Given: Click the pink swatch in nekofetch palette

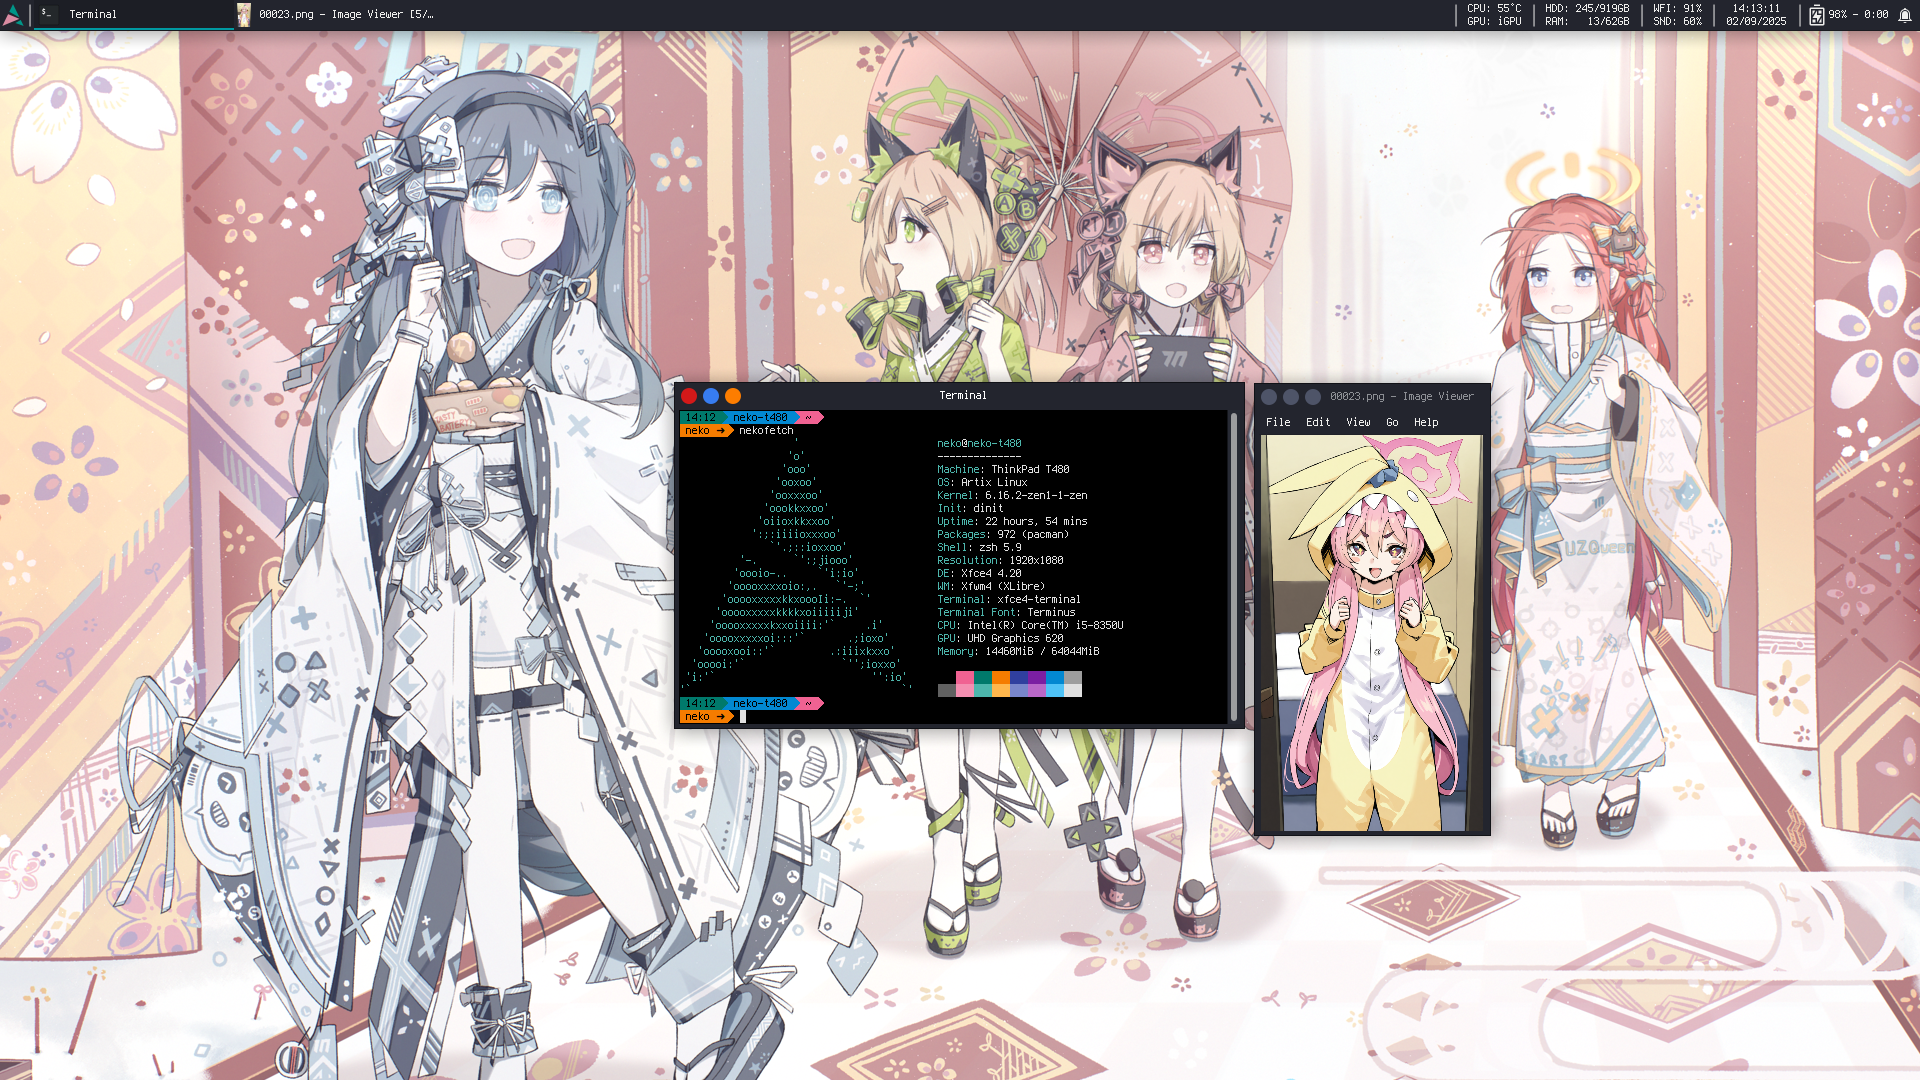Looking at the screenshot, I should 964,678.
